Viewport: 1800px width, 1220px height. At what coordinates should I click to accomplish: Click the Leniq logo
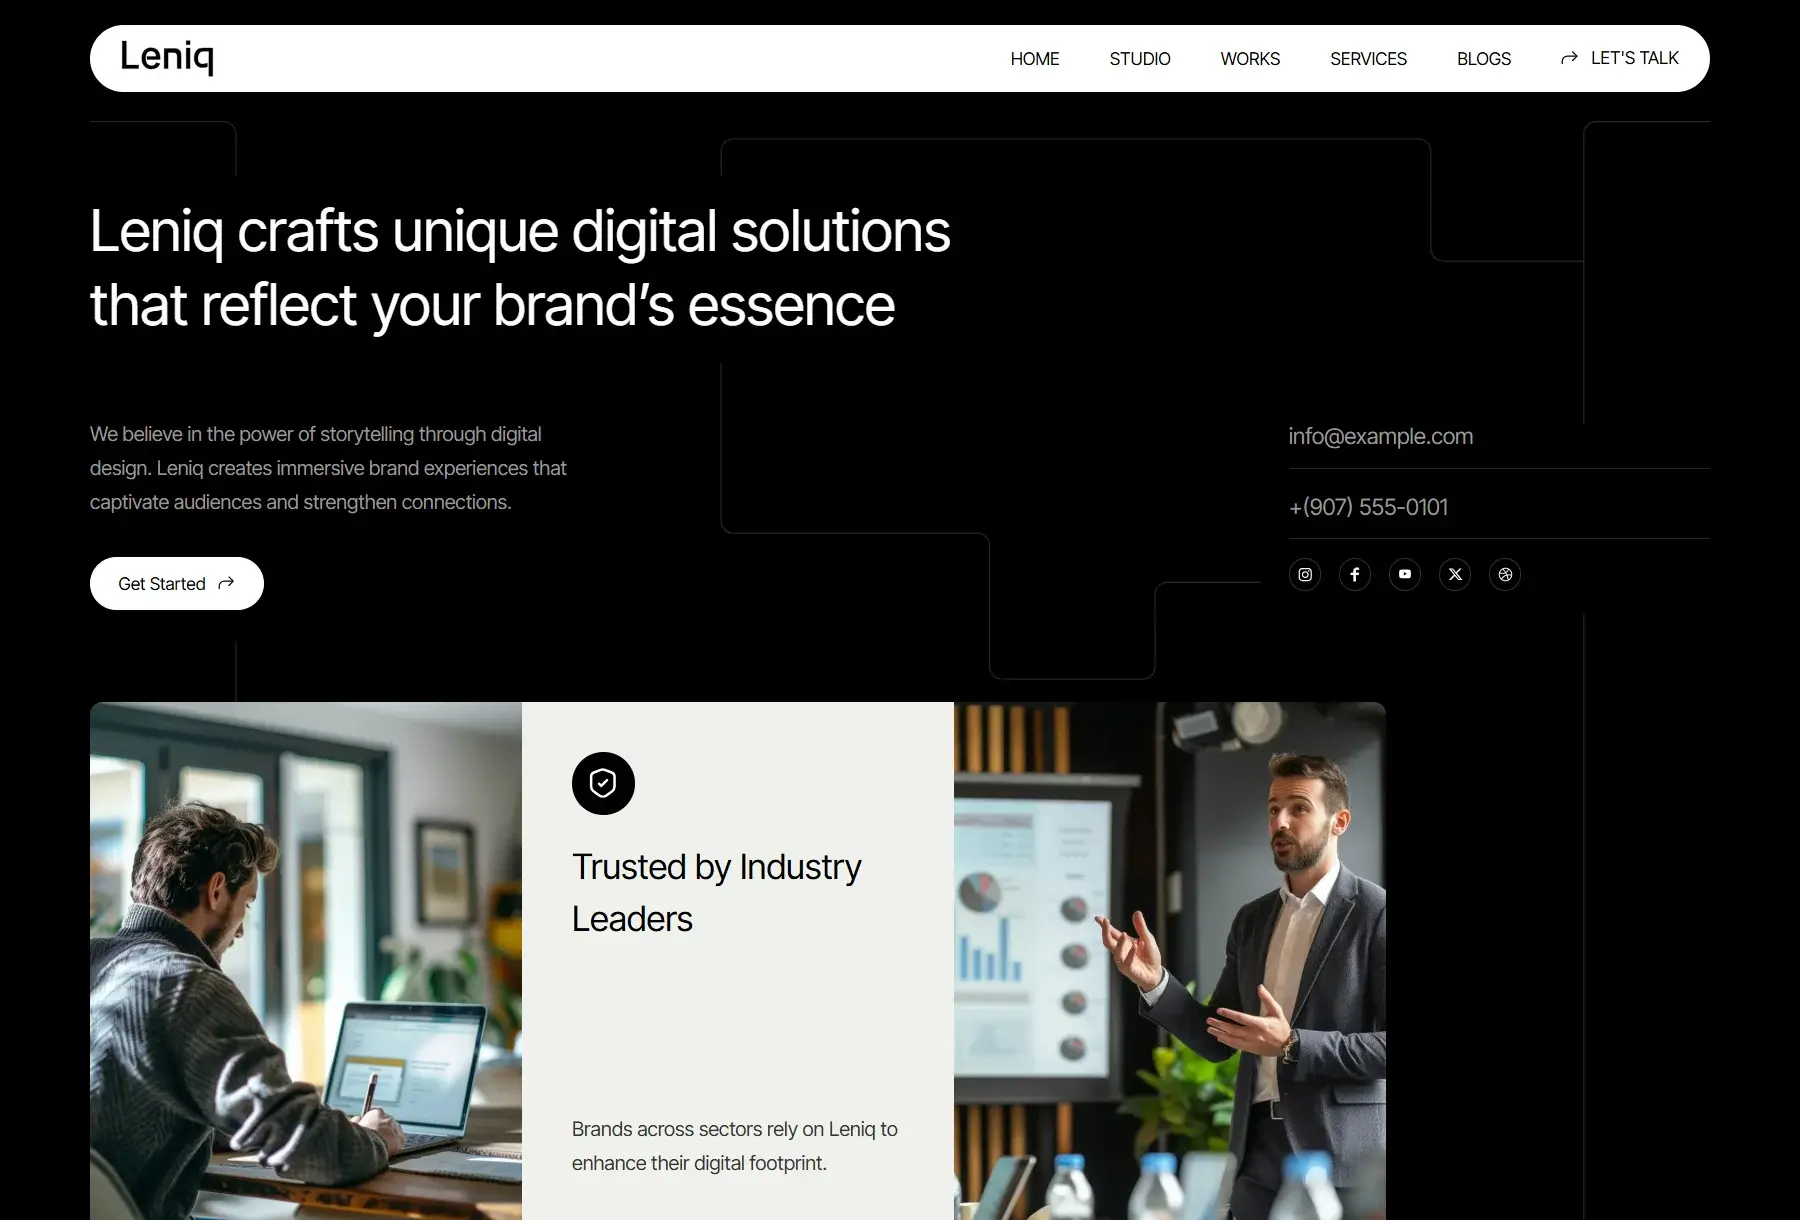[167, 57]
